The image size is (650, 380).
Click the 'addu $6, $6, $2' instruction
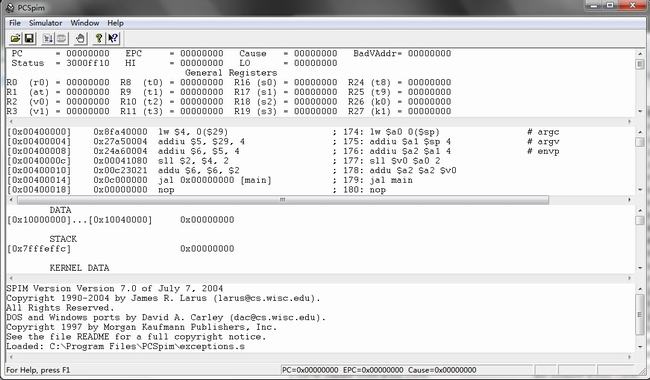pos(199,170)
